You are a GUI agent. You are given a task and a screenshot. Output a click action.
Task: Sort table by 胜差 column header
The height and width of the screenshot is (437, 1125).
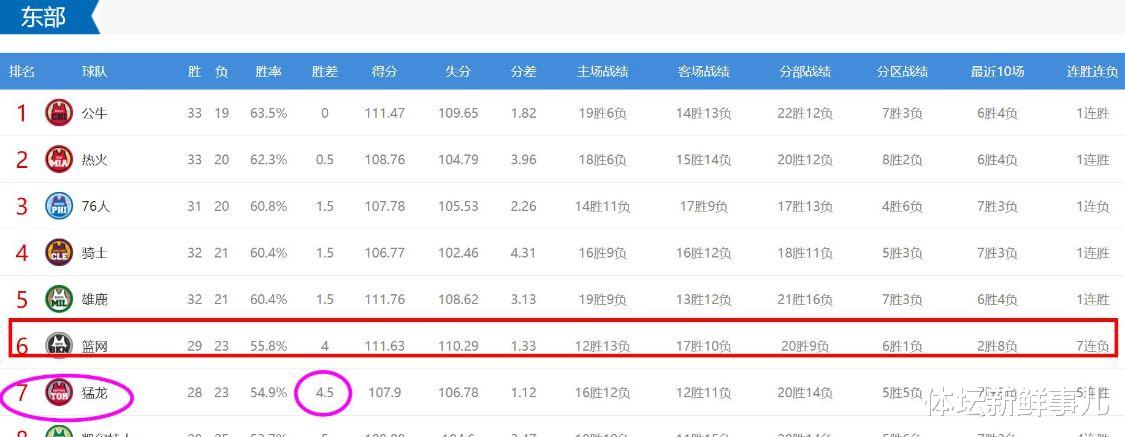click(x=324, y=72)
